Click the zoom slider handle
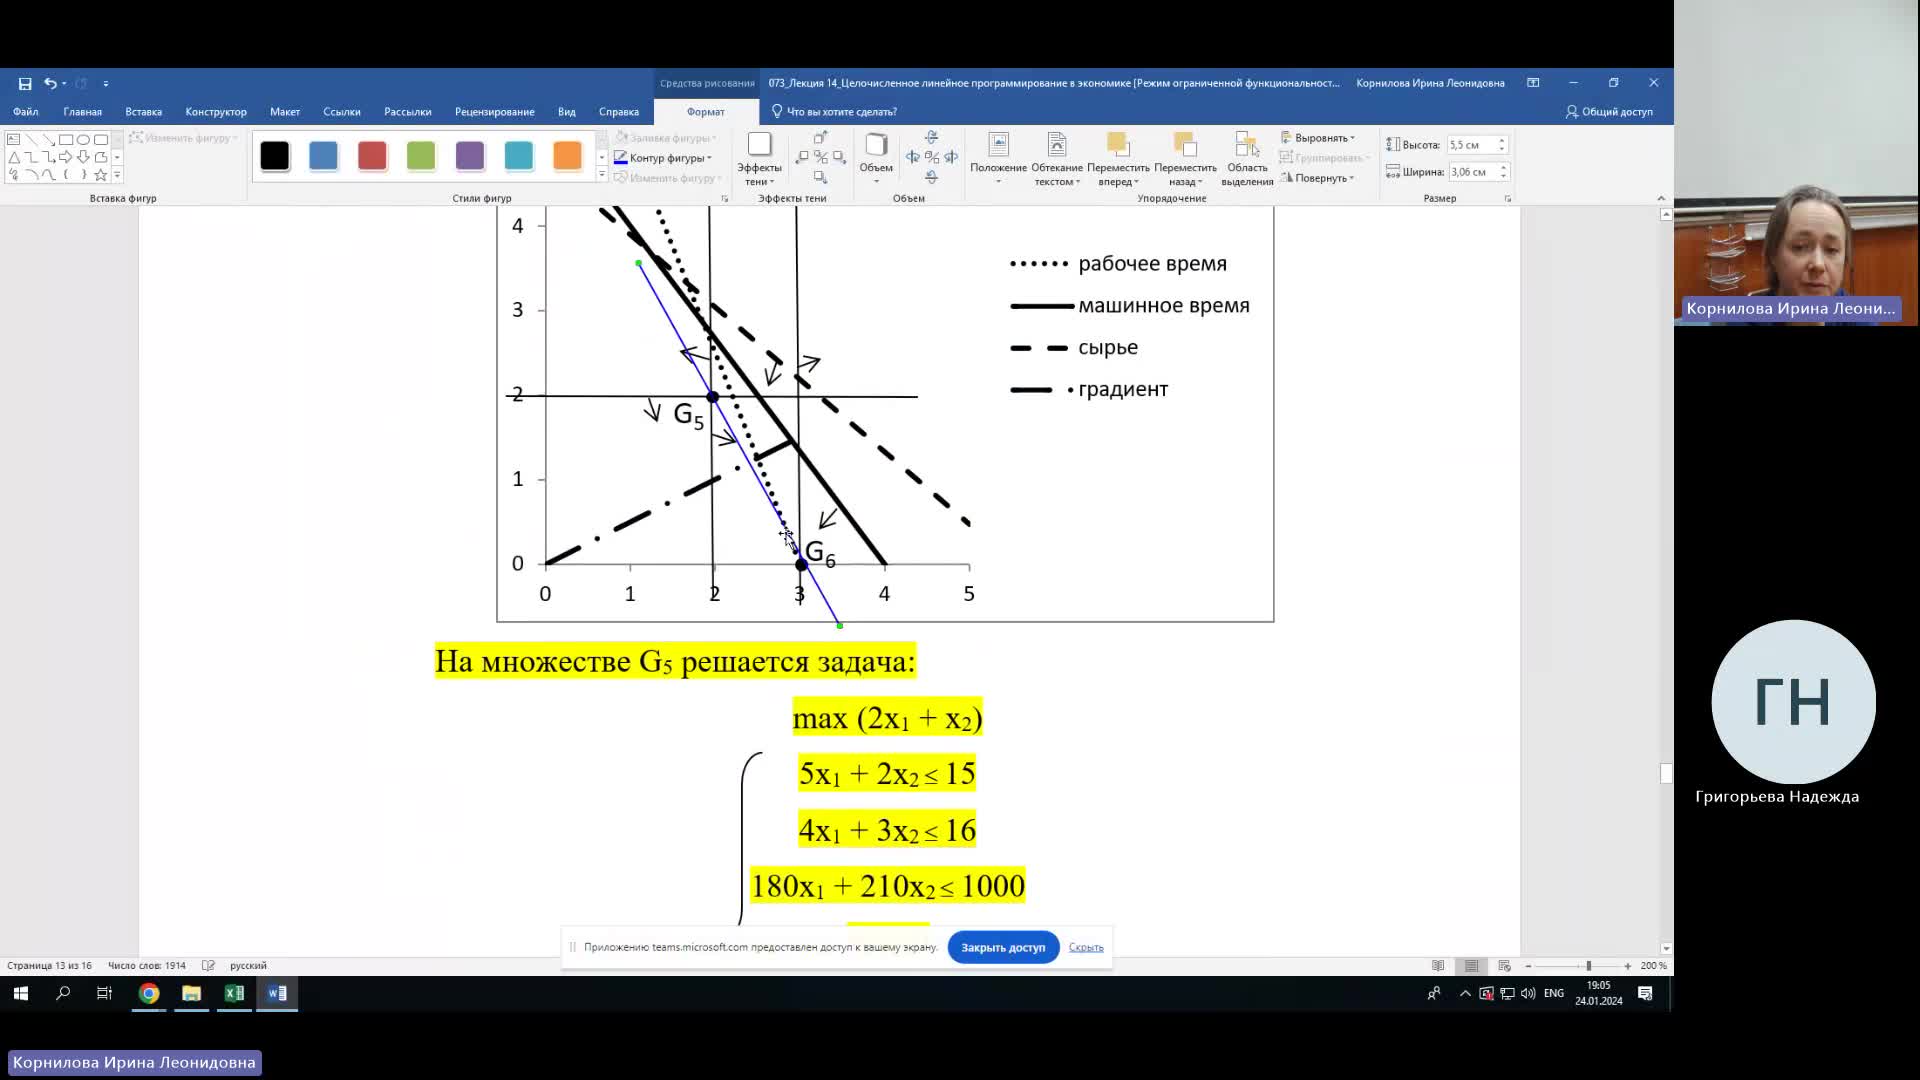The width and height of the screenshot is (1920, 1080). tap(1588, 966)
